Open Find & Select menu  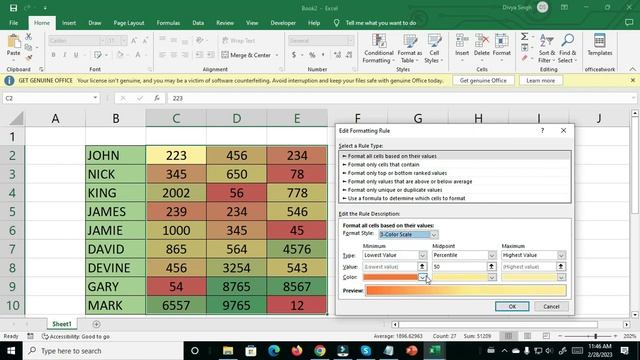click(x=567, y=49)
